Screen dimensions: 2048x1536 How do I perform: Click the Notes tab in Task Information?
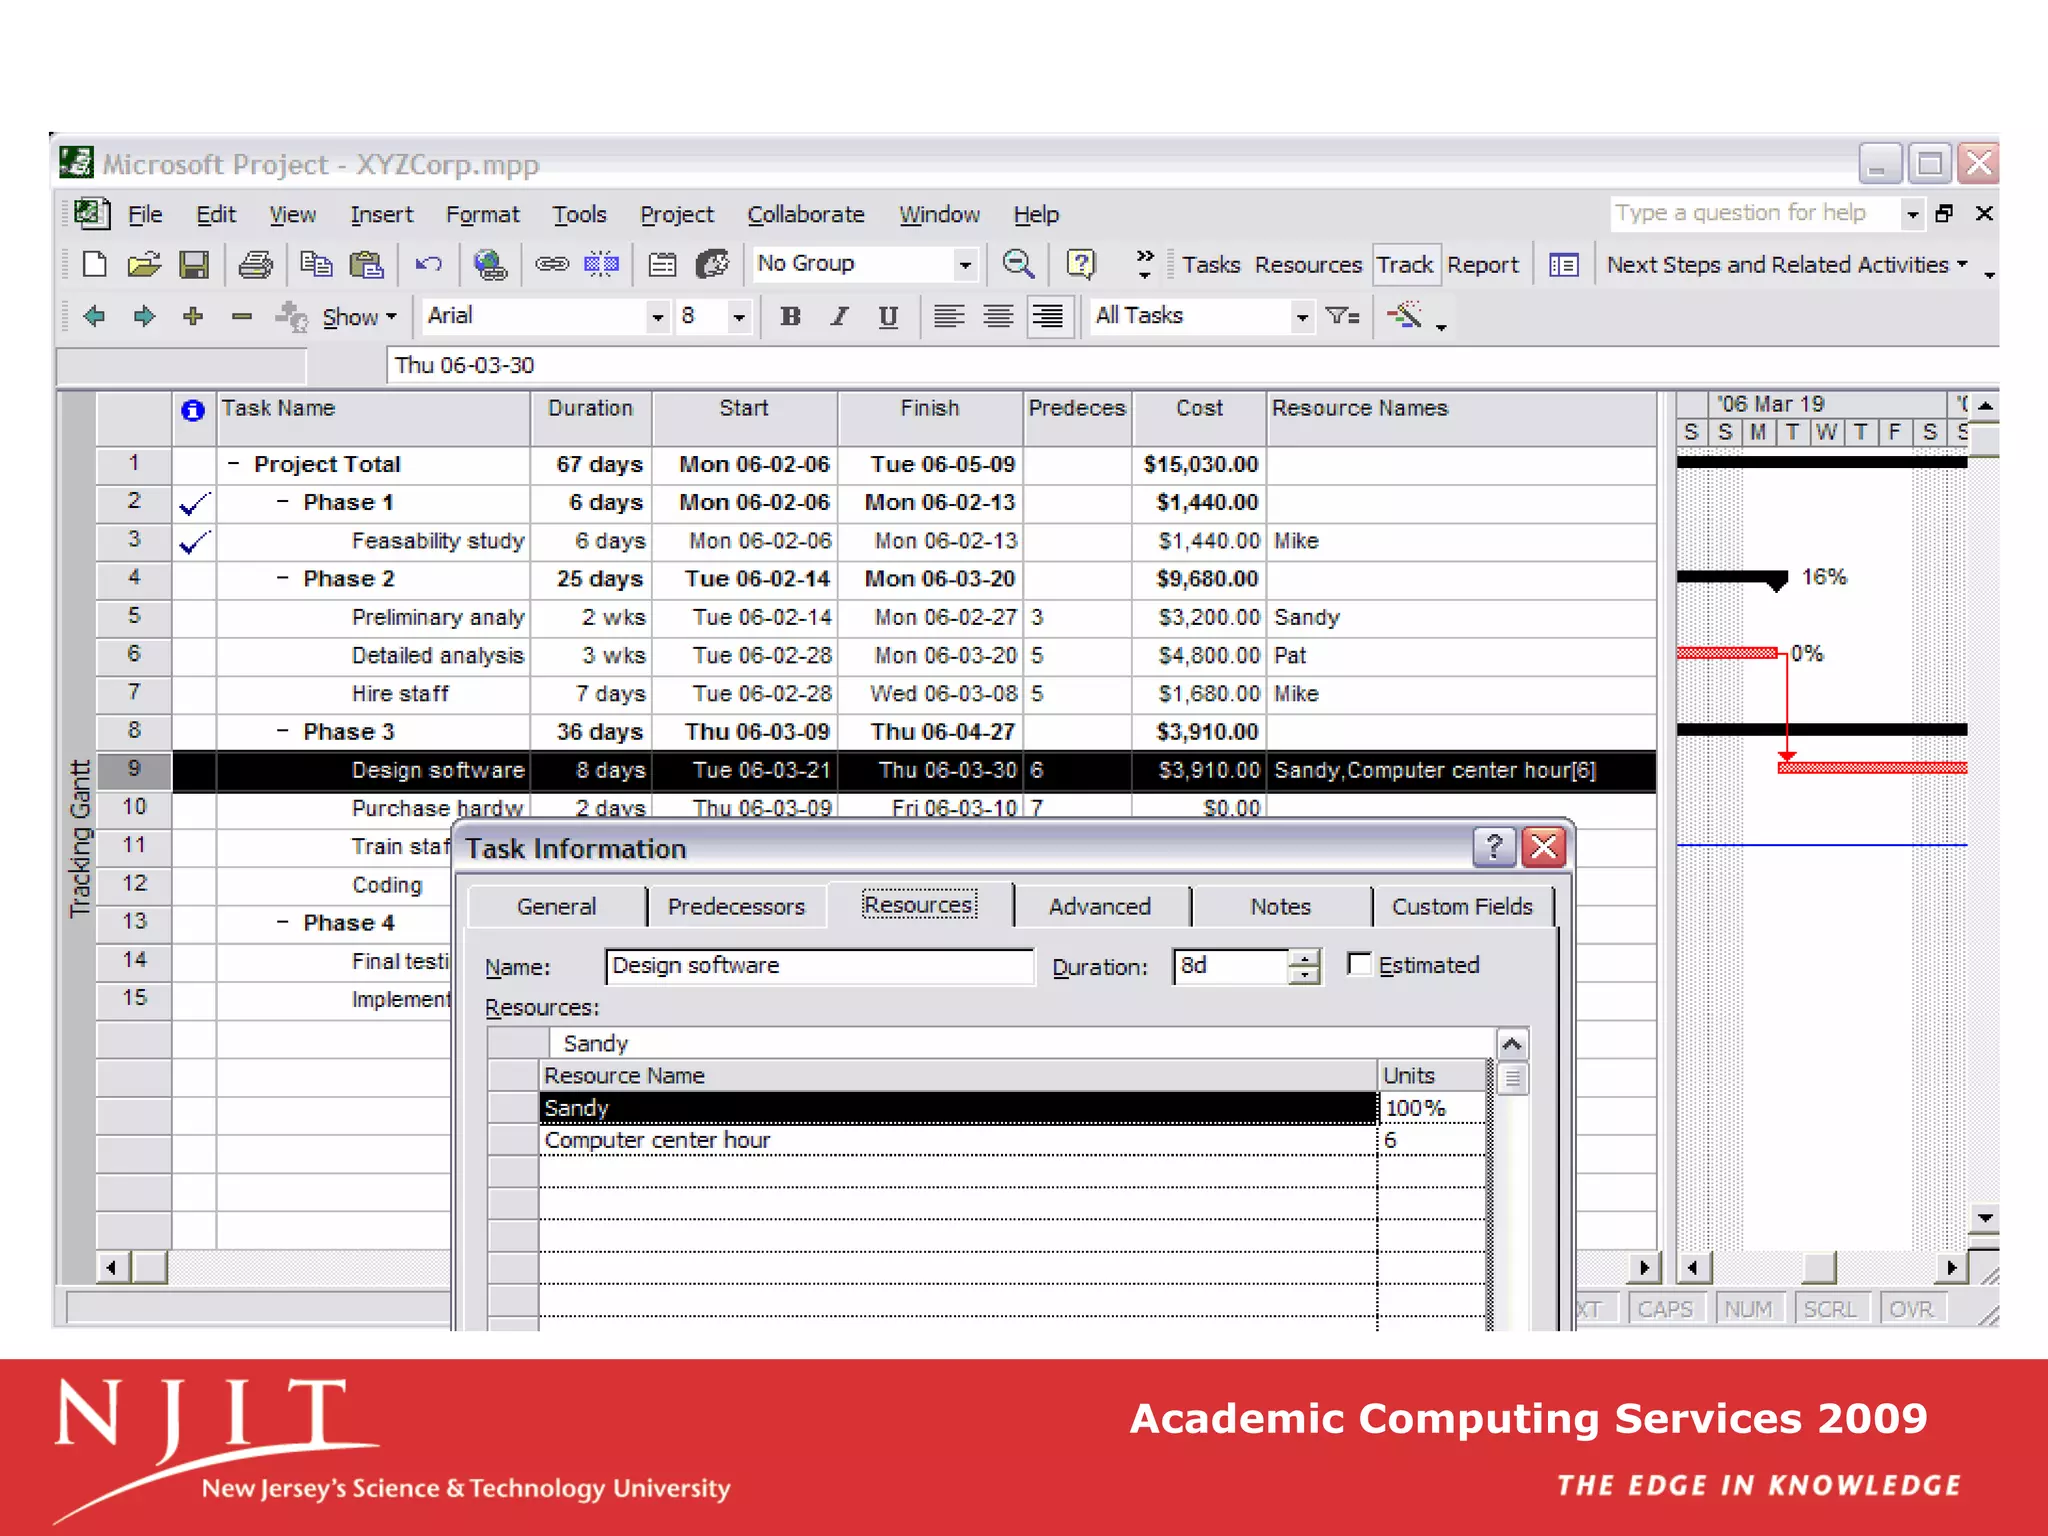[x=1280, y=906]
